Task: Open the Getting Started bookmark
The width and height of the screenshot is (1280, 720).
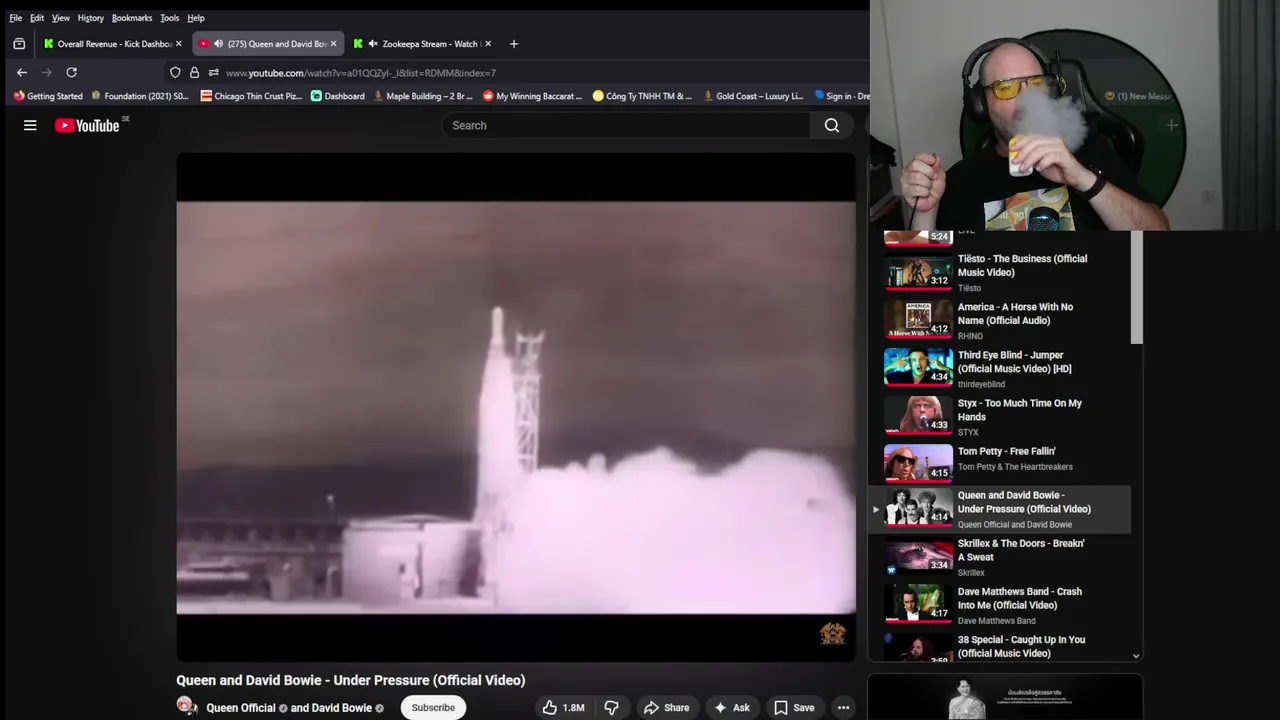Action: 48,96
